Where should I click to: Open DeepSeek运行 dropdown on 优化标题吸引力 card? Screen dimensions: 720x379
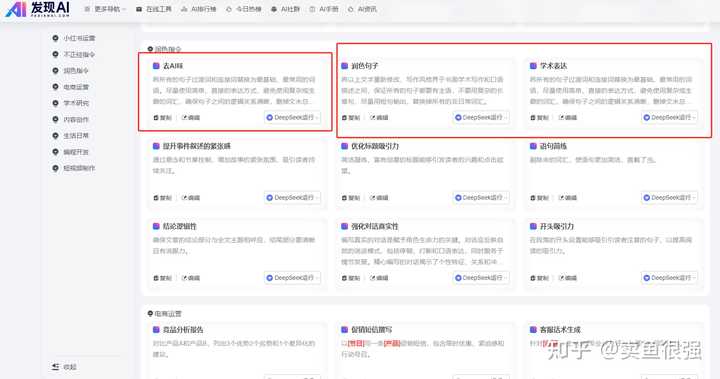point(481,198)
